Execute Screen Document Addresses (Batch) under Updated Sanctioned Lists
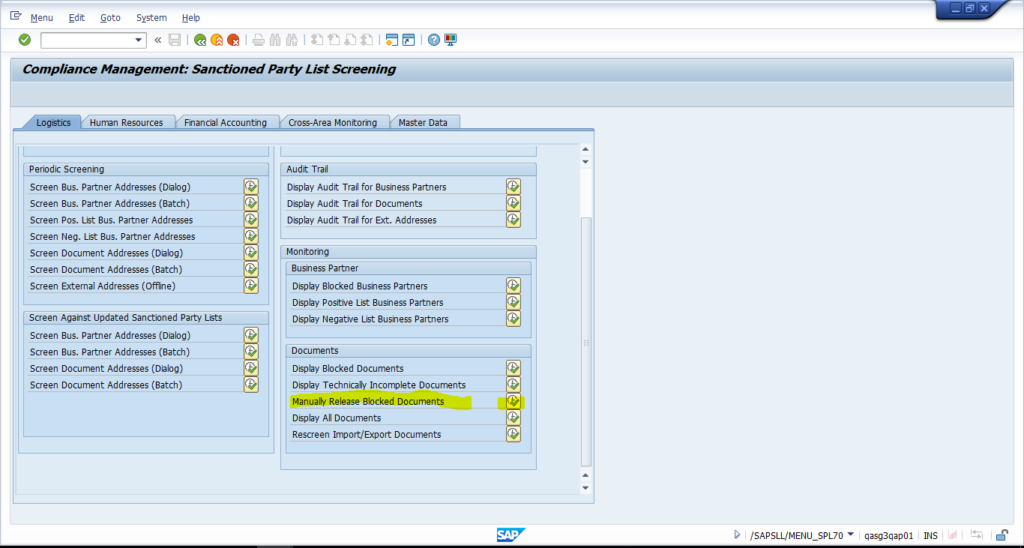Image resolution: width=1024 pixels, height=548 pixels. point(251,385)
